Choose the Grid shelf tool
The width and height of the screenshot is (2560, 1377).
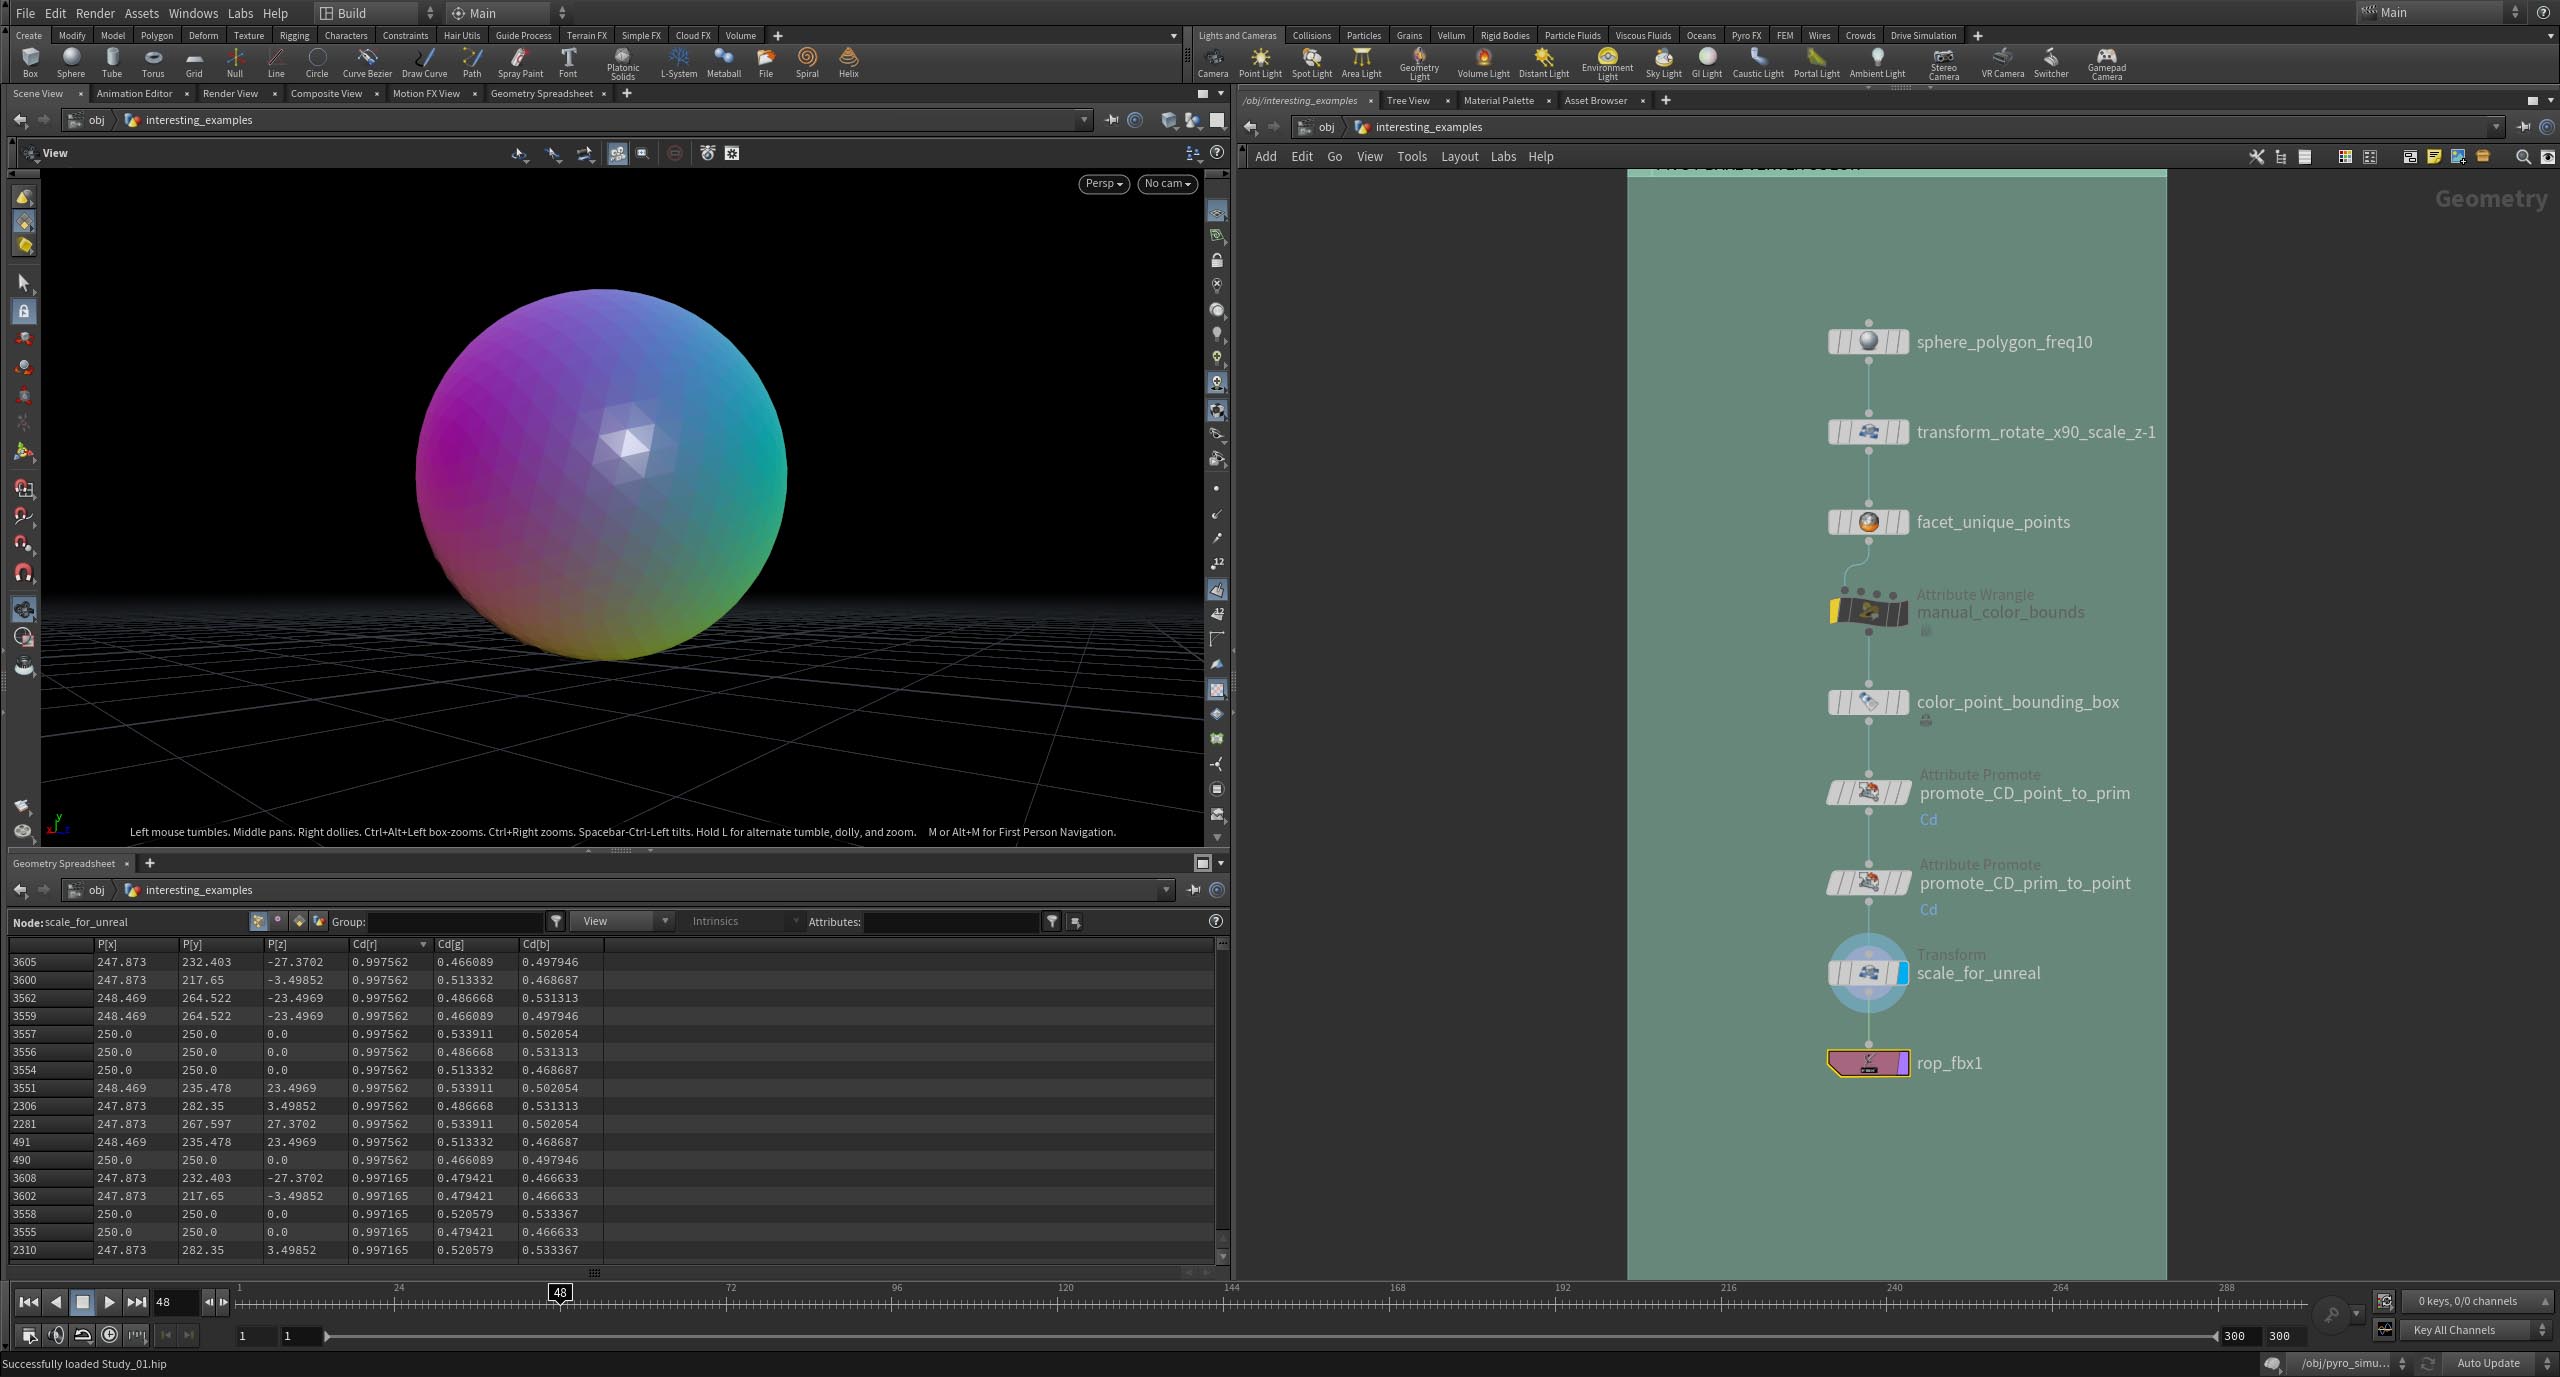[x=194, y=63]
